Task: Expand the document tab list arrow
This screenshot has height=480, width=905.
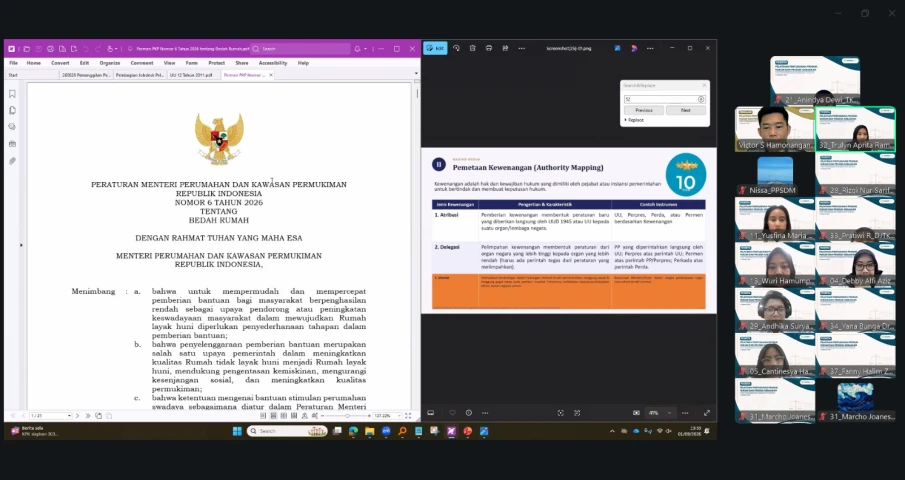Action: [416, 74]
